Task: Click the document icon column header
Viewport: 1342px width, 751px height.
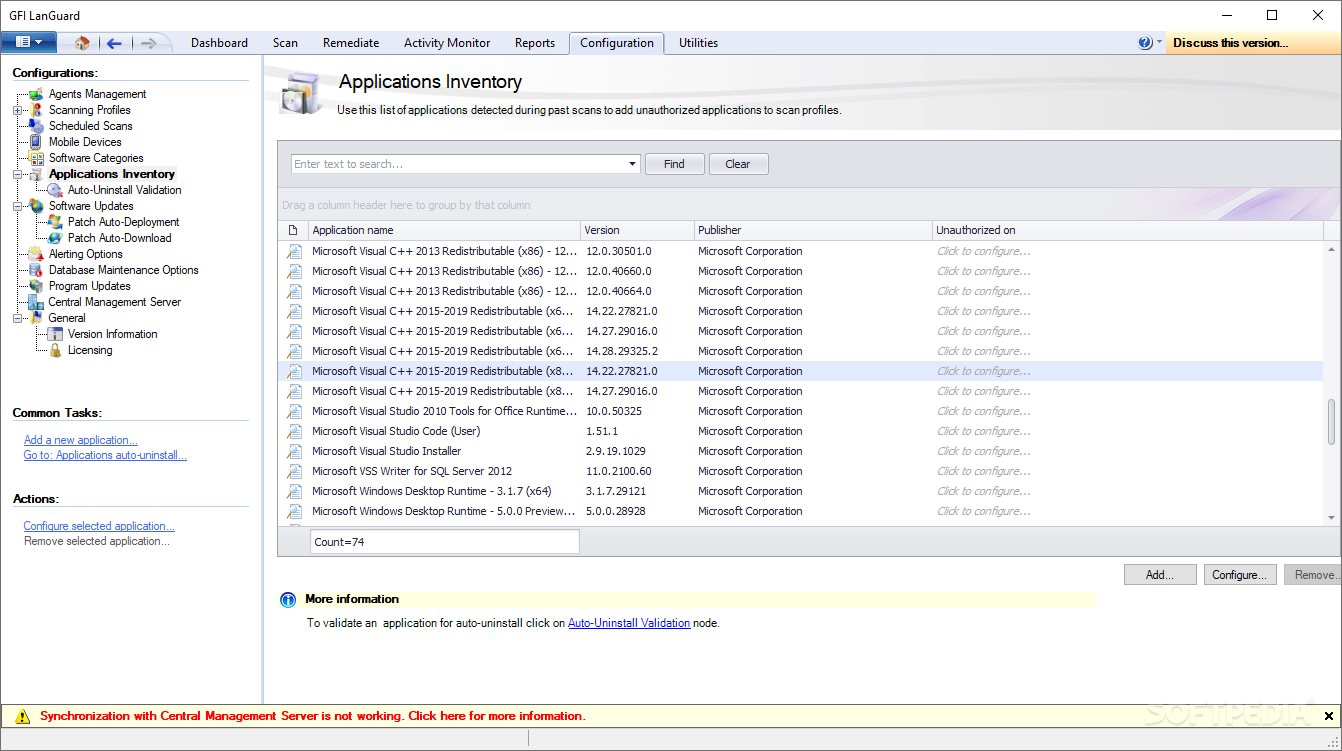Action: [293, 230]
